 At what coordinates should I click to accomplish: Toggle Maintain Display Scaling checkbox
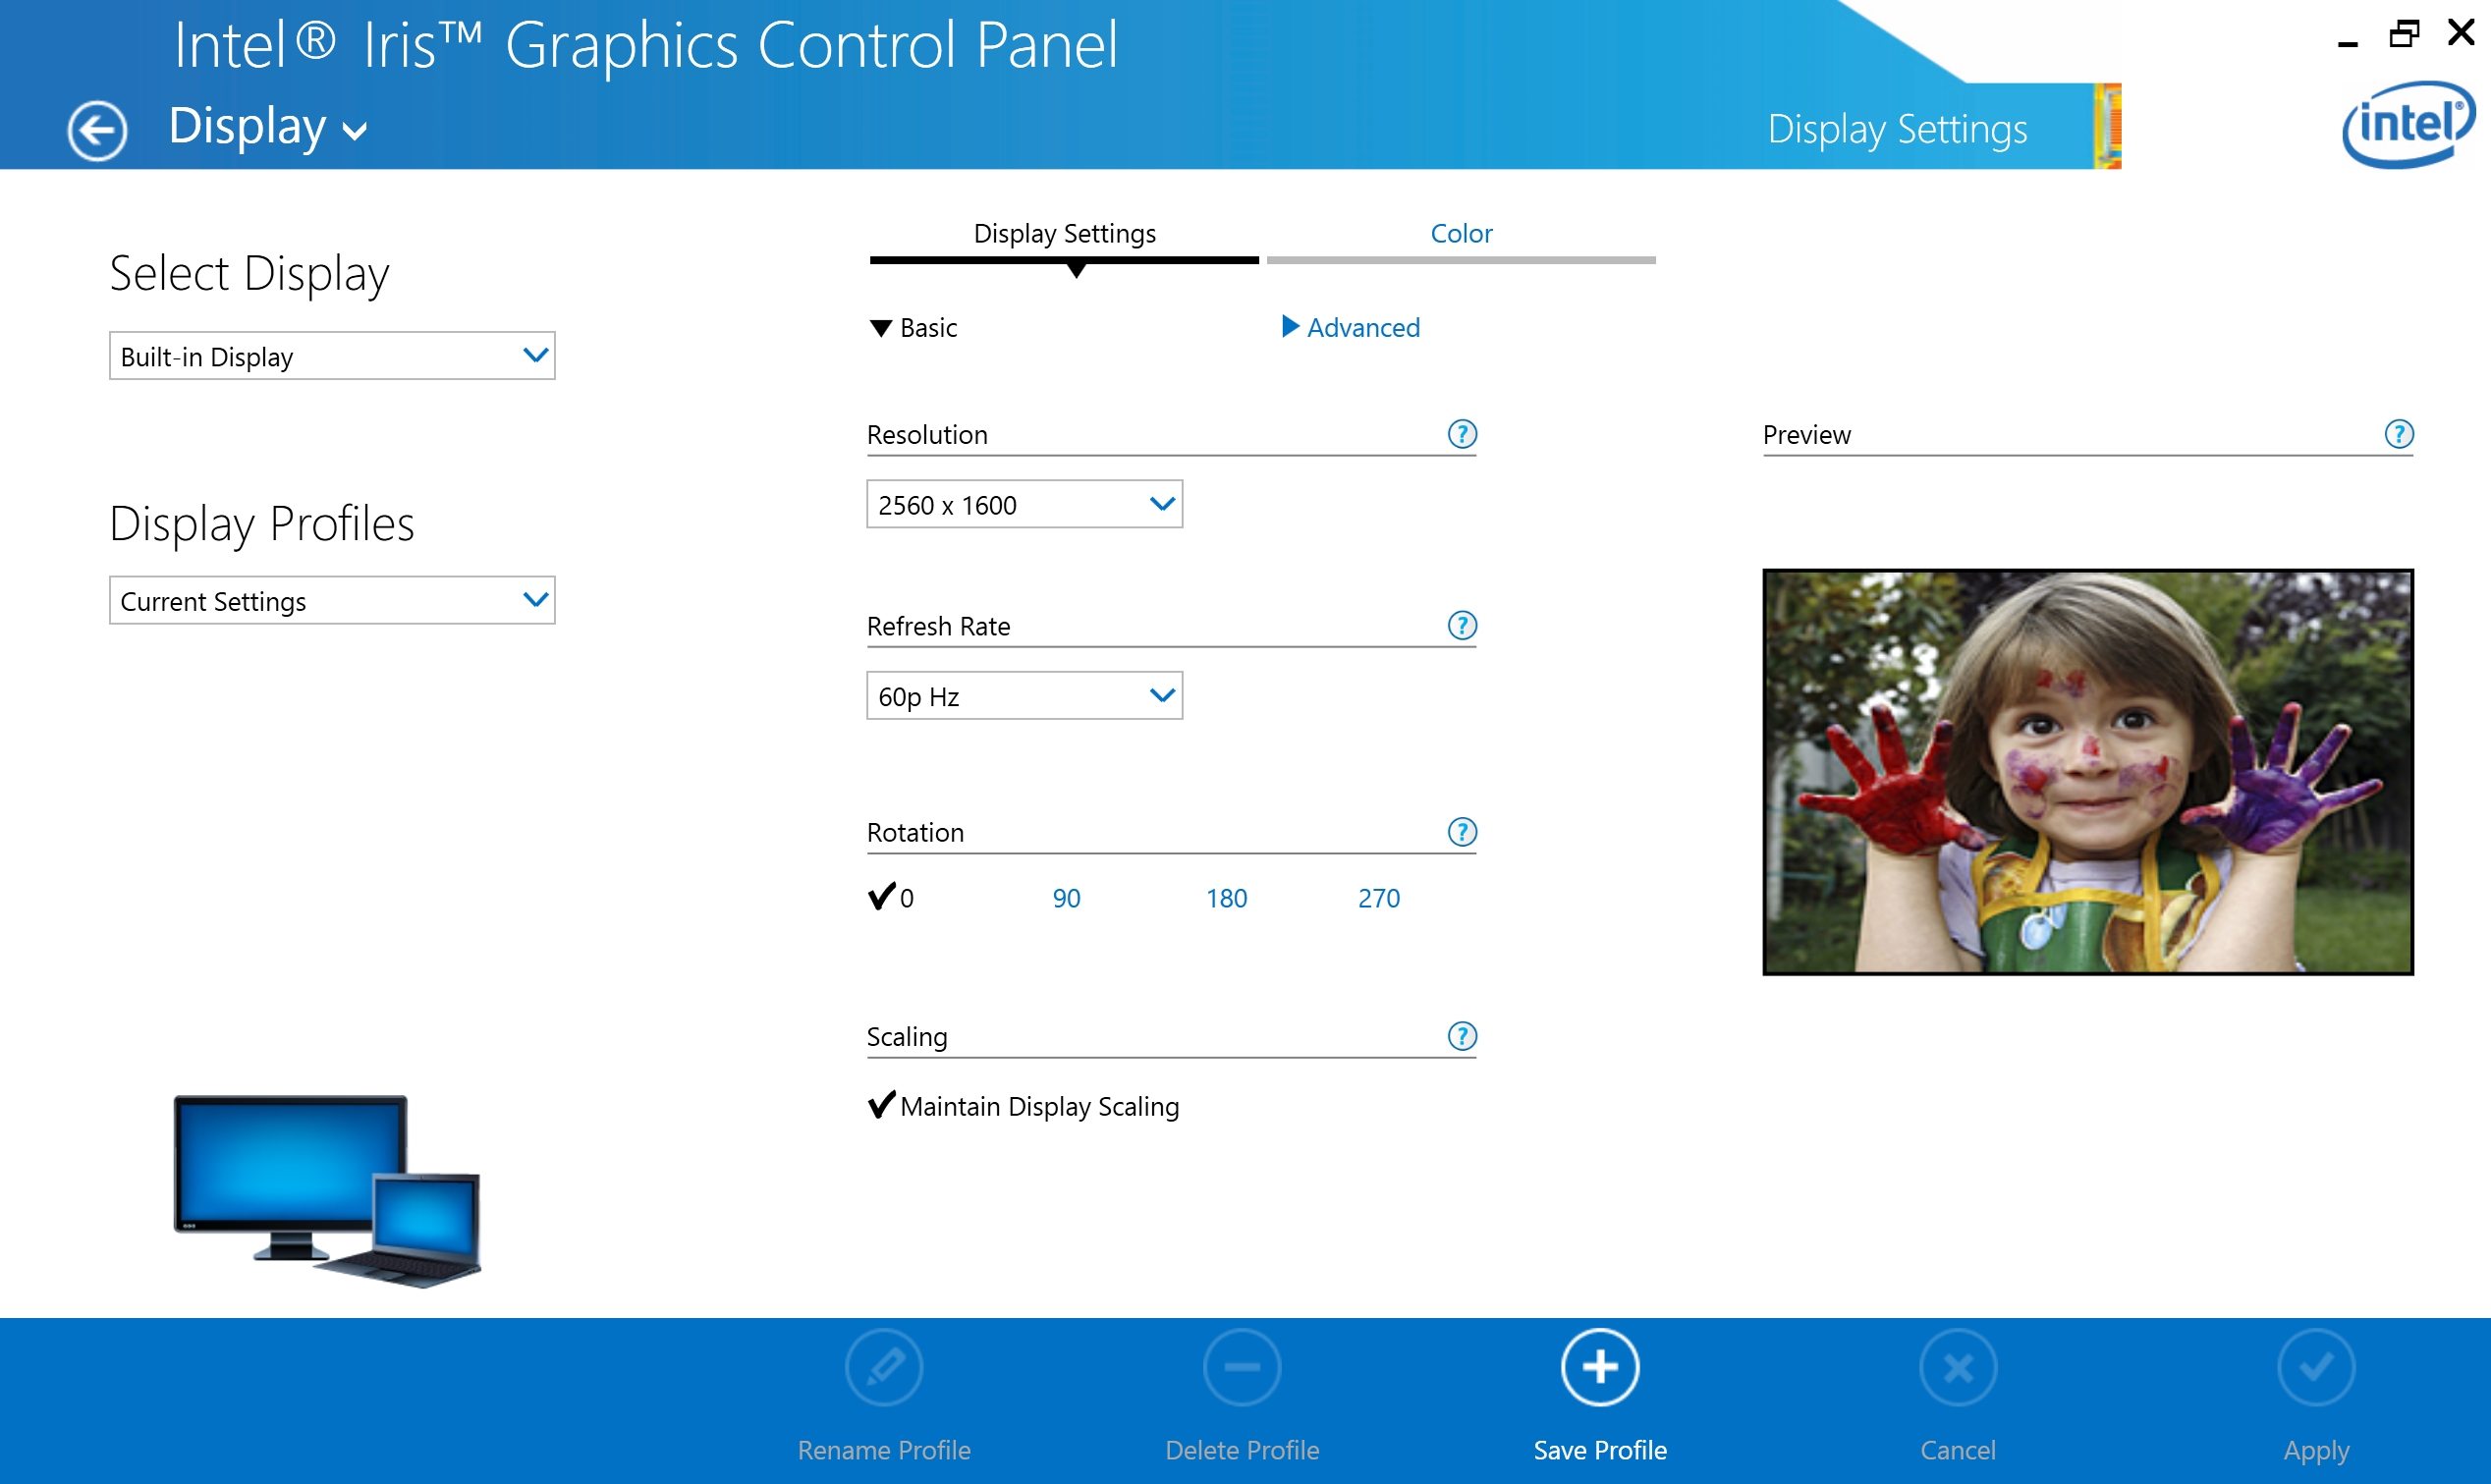coord(881,1105)
